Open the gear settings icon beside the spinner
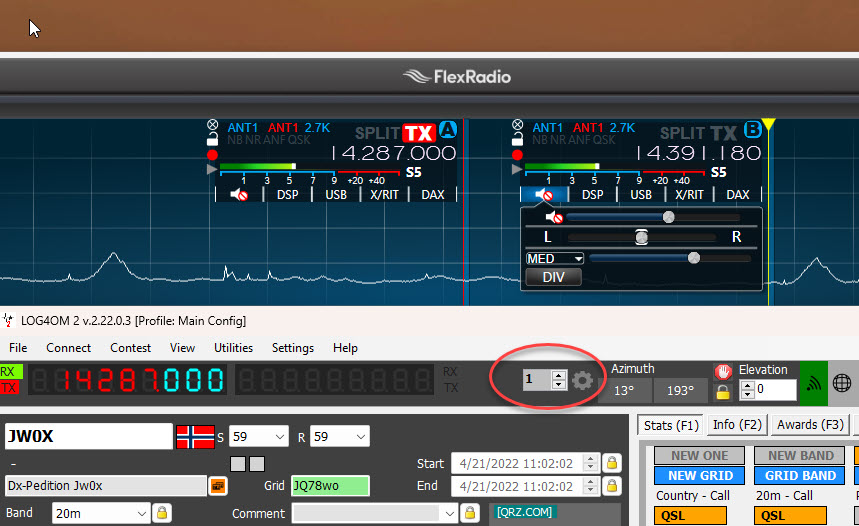This screenshot has width=859, height=526. [x=582, y=380]
